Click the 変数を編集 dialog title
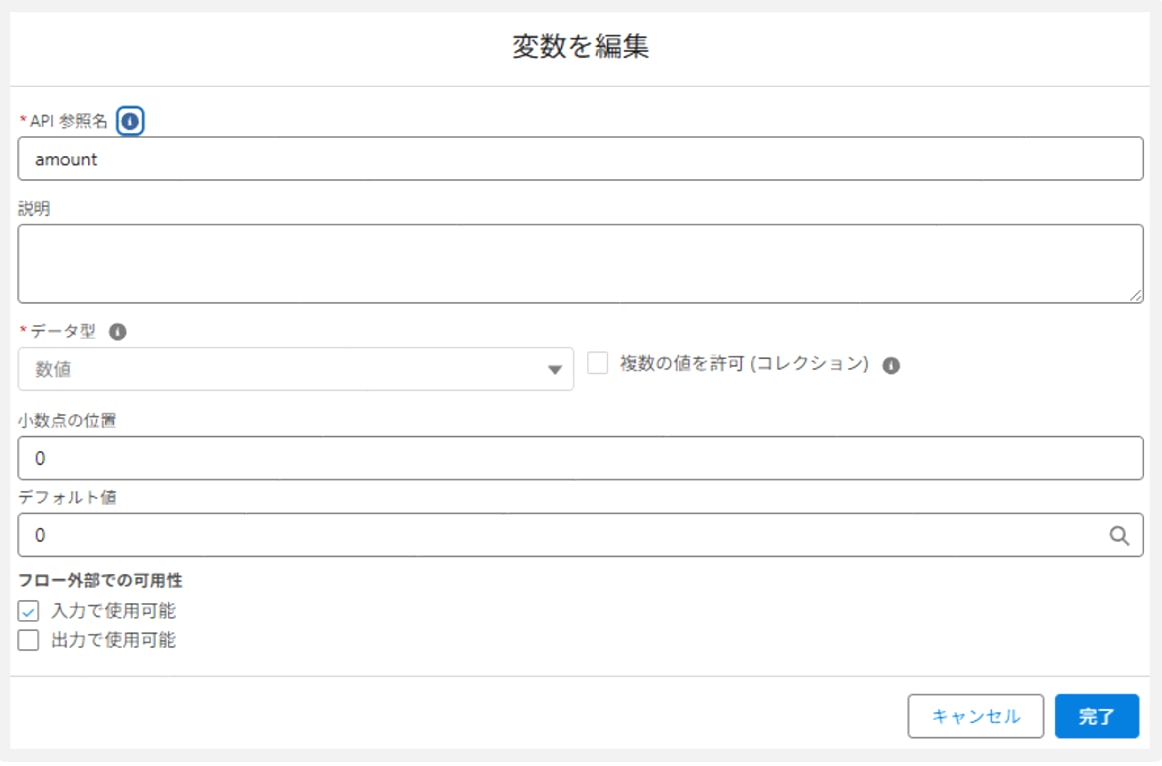1162x766 pixels. 581,47
